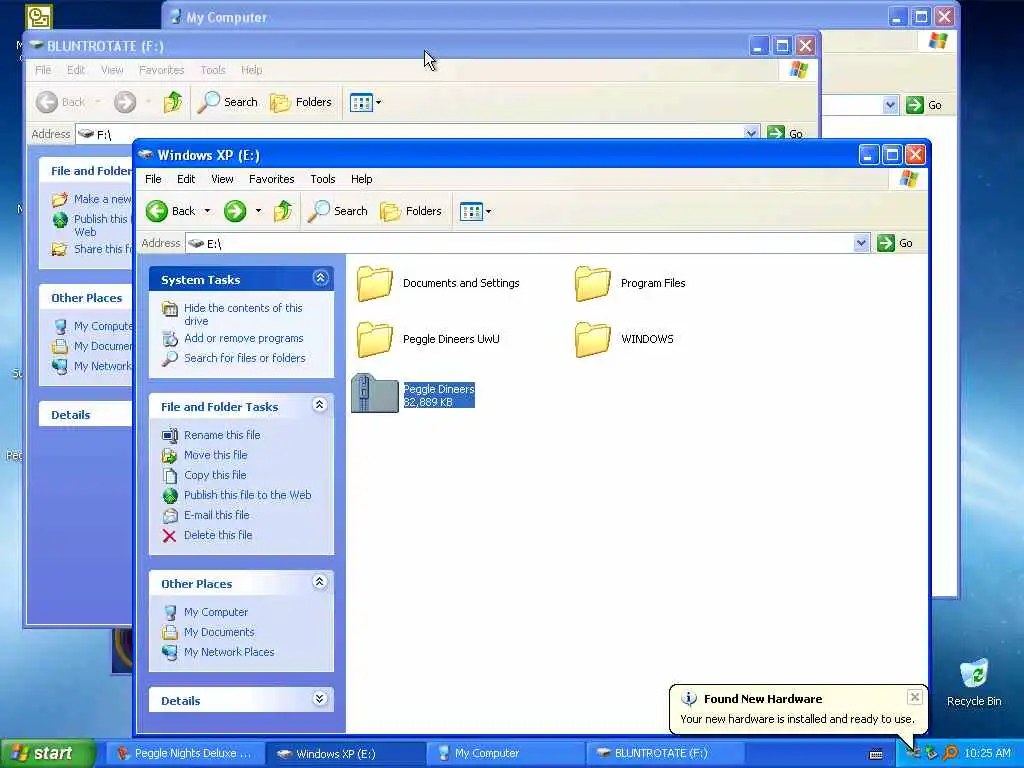This screenshot has height=768, width=1024.
Task: Click Go button in My Computer window
Action: click(924, 105)
